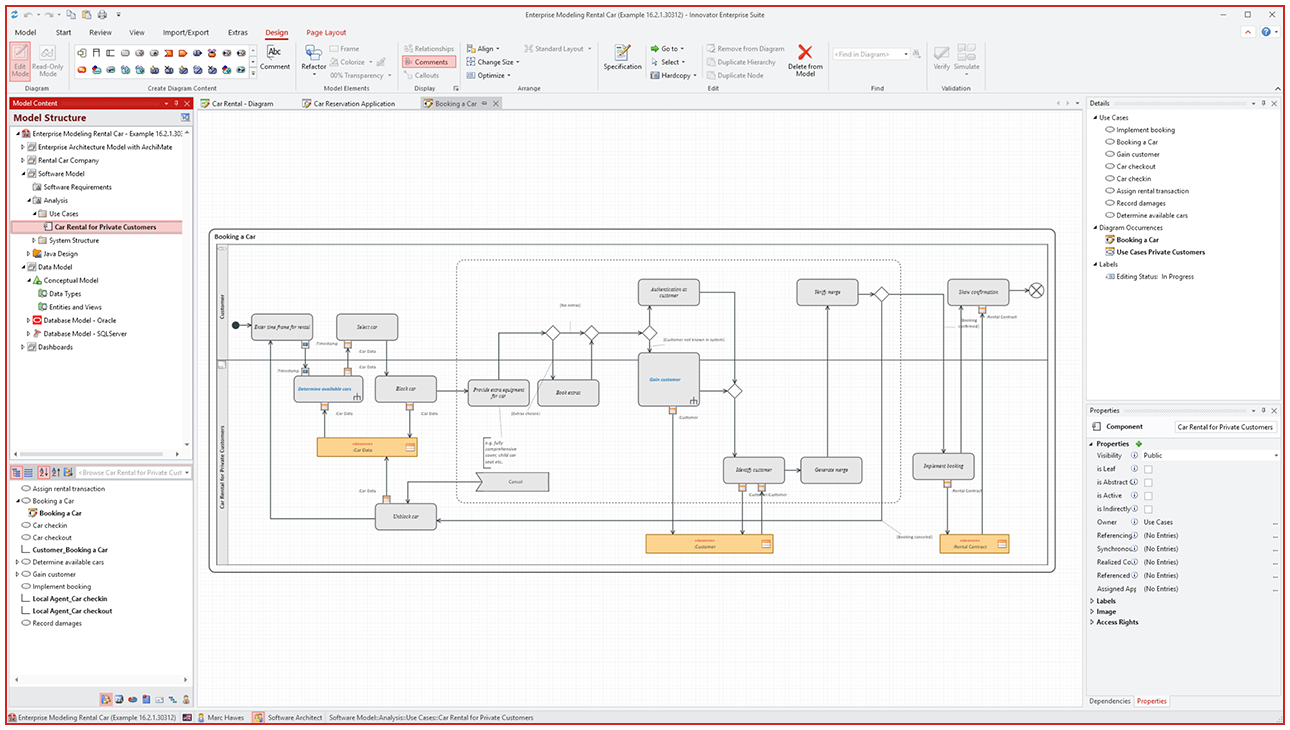The image size is (1290, 730).
Task: Select the Car Reservation Application tab
Action: (x=348, y=103)
